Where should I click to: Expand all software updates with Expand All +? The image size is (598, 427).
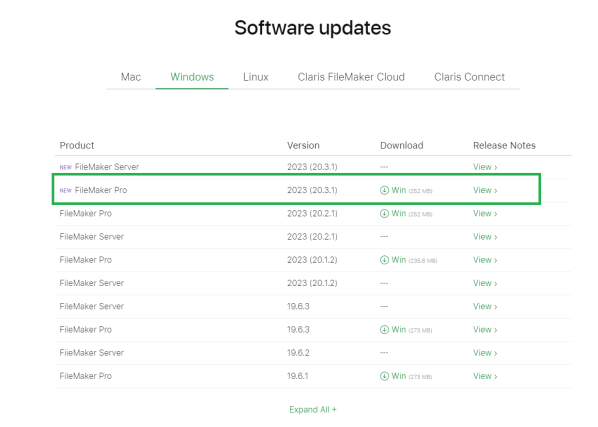pos(313,410)
